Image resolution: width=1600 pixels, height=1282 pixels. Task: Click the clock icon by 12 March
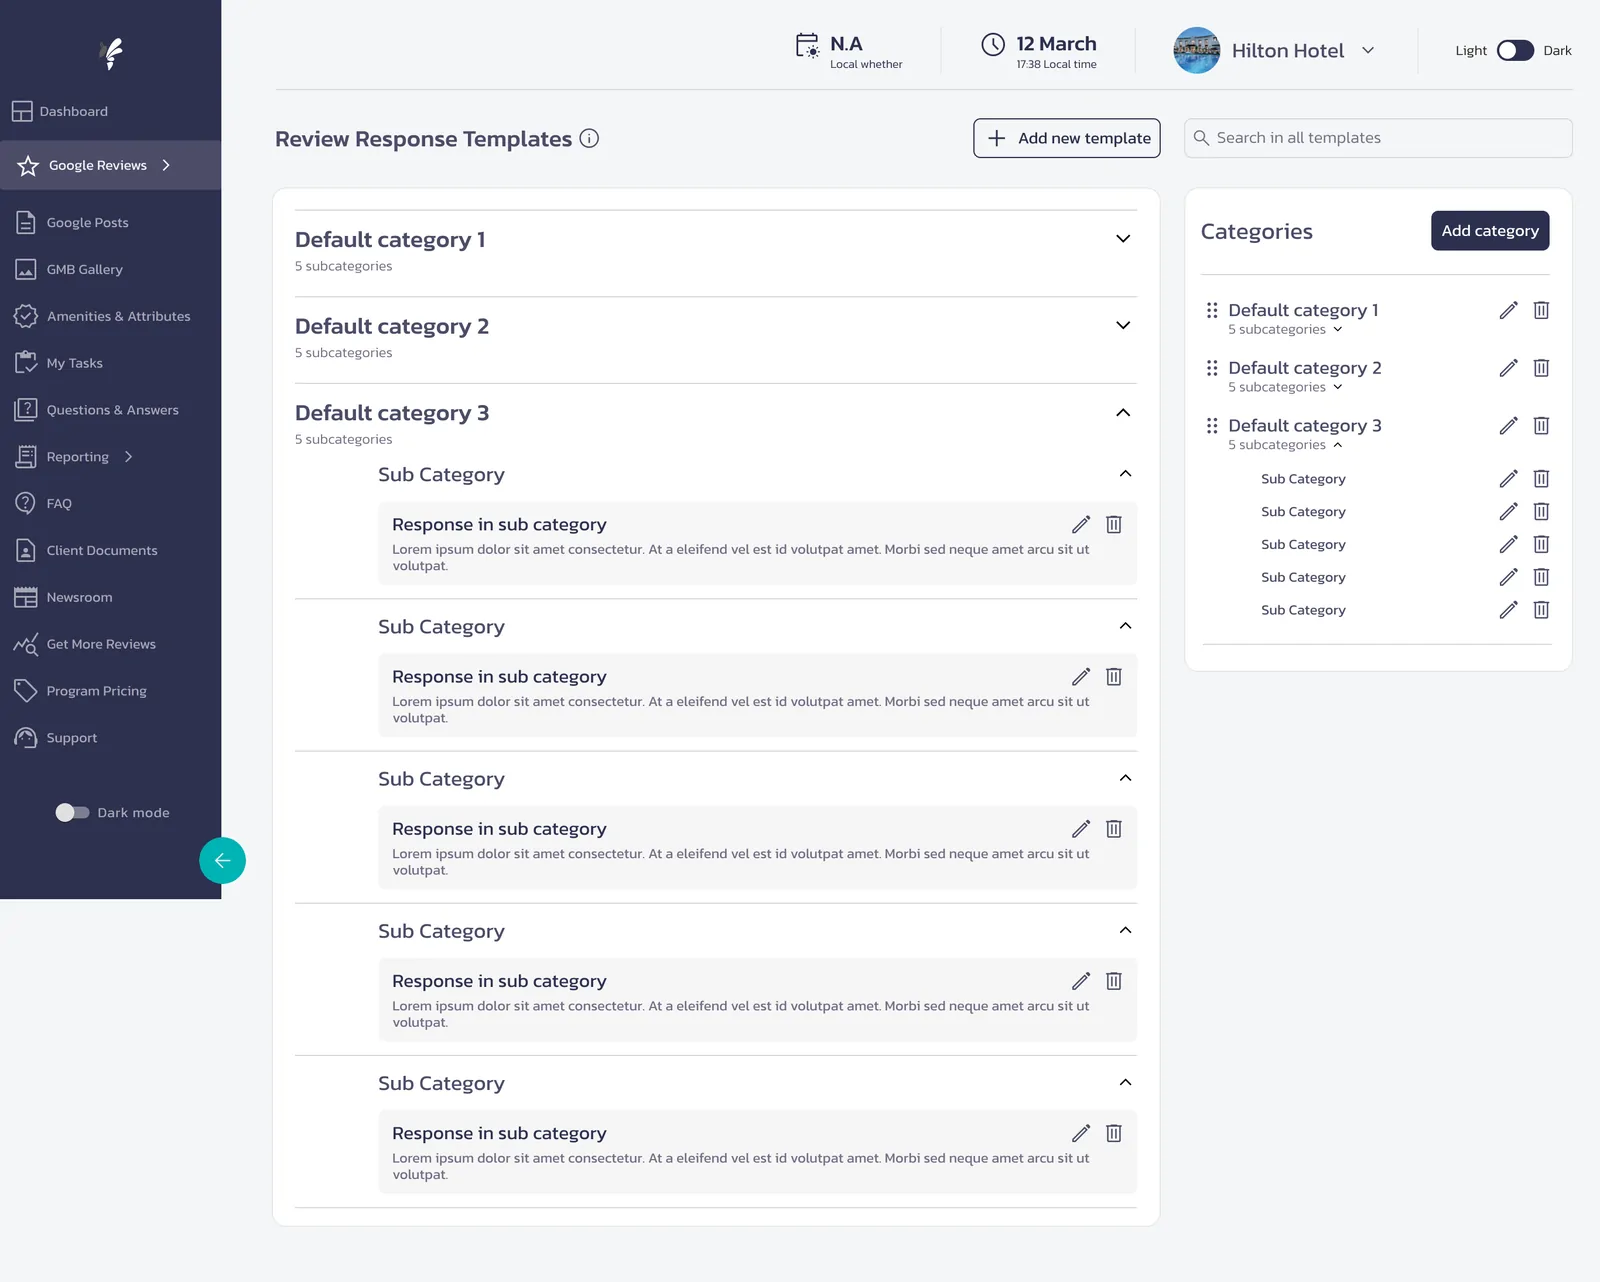(x=992, y=44)
